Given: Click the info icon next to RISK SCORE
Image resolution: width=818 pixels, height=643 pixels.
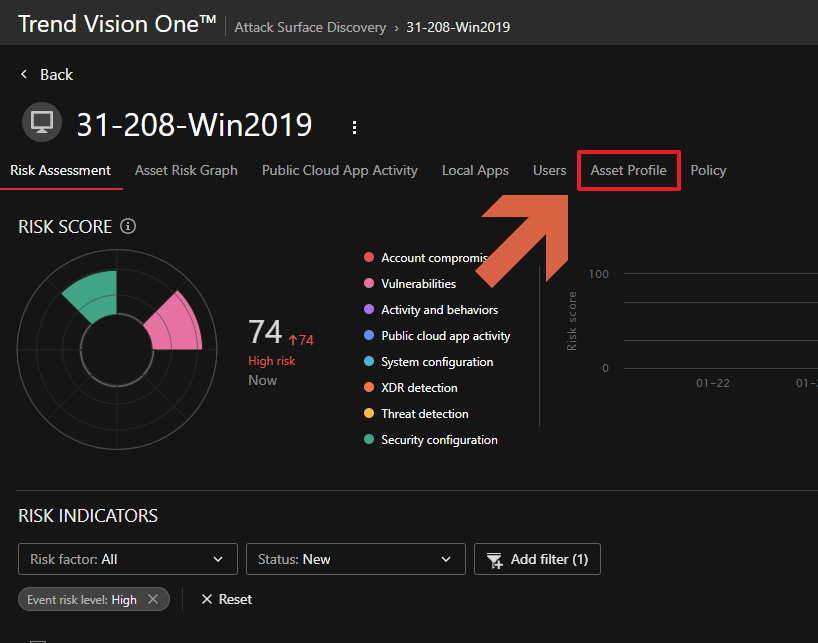Looking at the screenshot, I should (128, 226).
